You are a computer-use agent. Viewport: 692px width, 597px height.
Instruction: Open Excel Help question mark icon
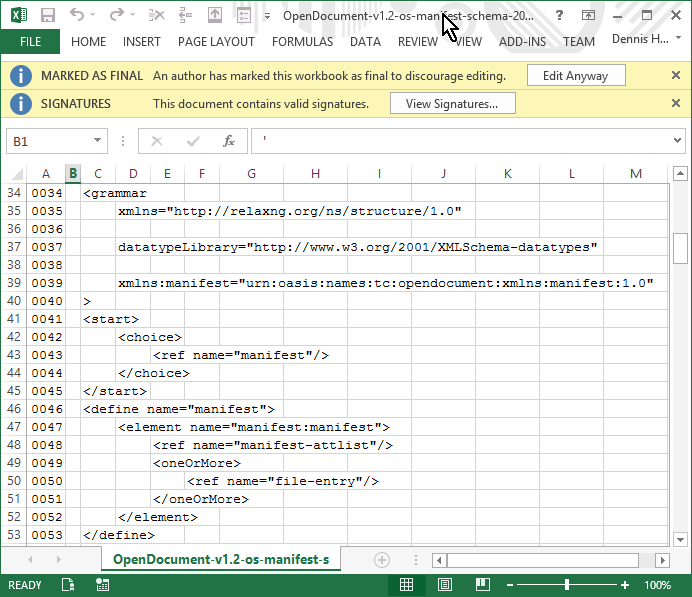pyautogui.click(x=558, y=15)
